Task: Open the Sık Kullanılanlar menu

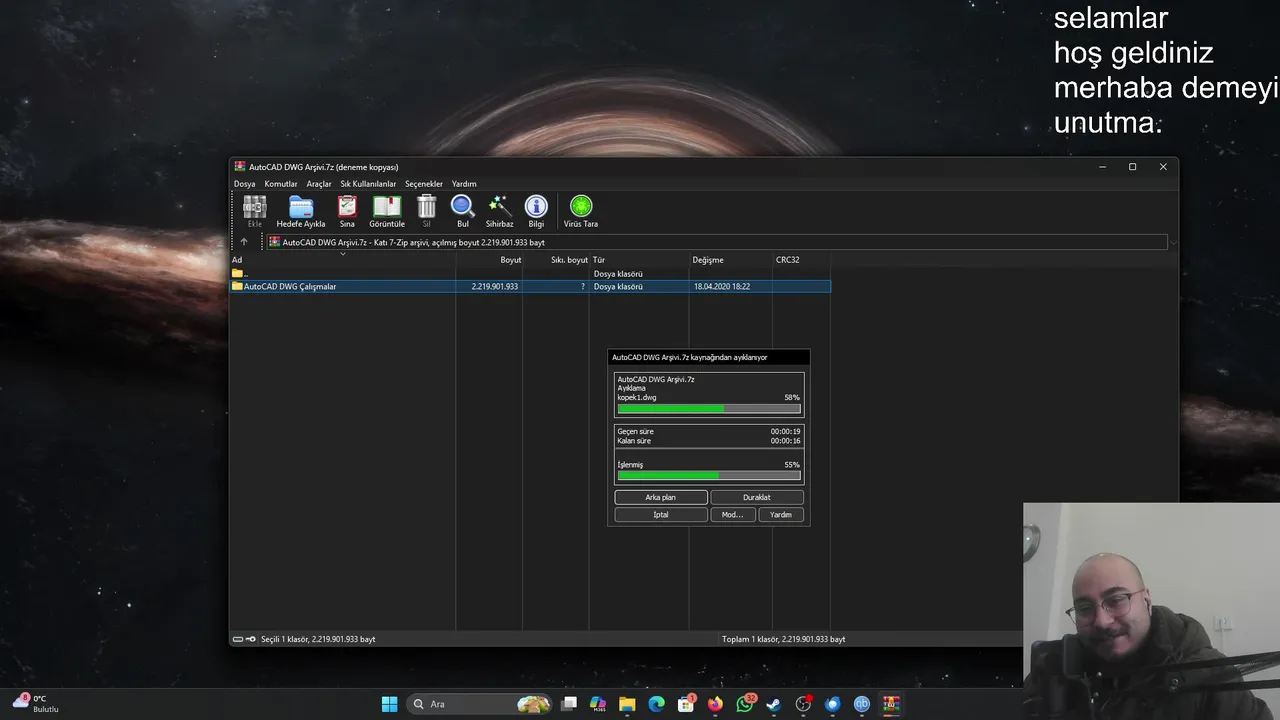Action: coord(368,184)
